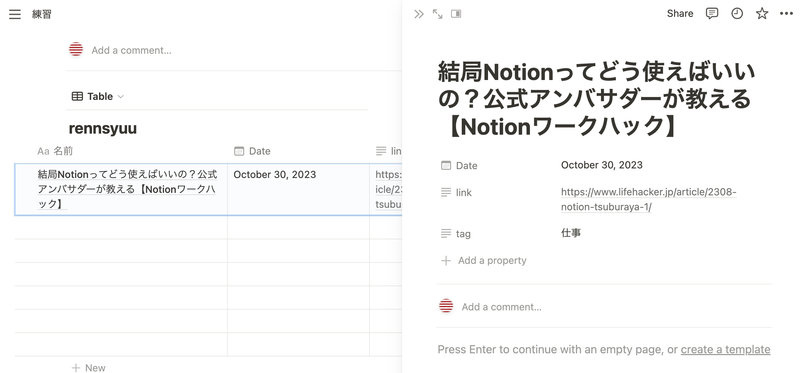Expand the Table view dropdown chevron
This screenshot has width=800, height=373.
click(x=120, y=96)
